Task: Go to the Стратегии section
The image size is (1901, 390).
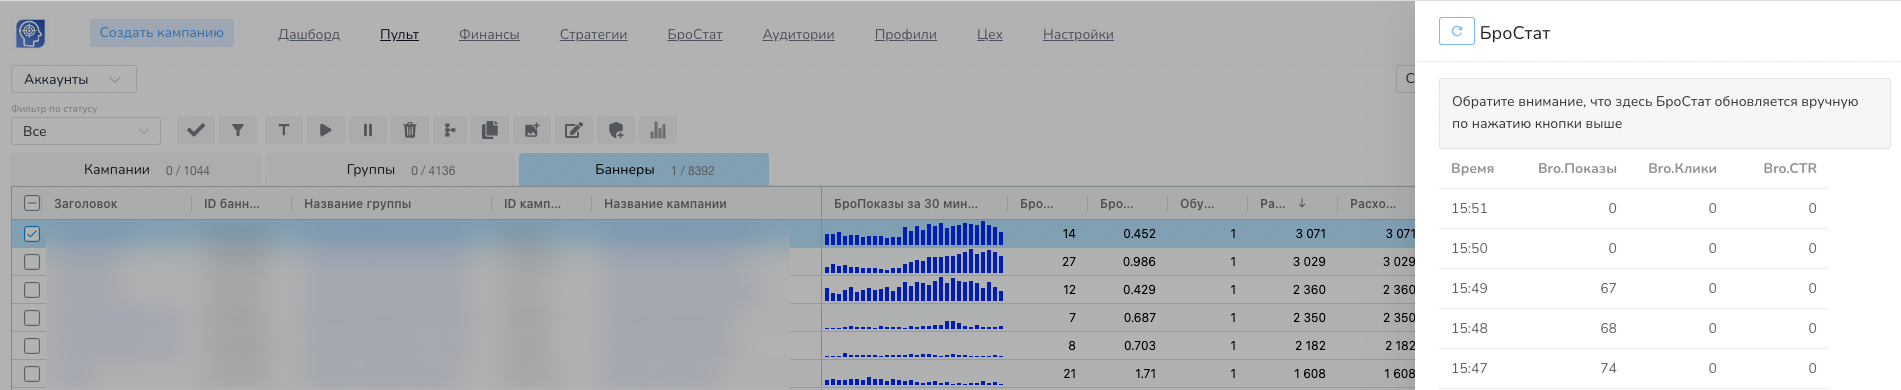Action: (593, 34)
